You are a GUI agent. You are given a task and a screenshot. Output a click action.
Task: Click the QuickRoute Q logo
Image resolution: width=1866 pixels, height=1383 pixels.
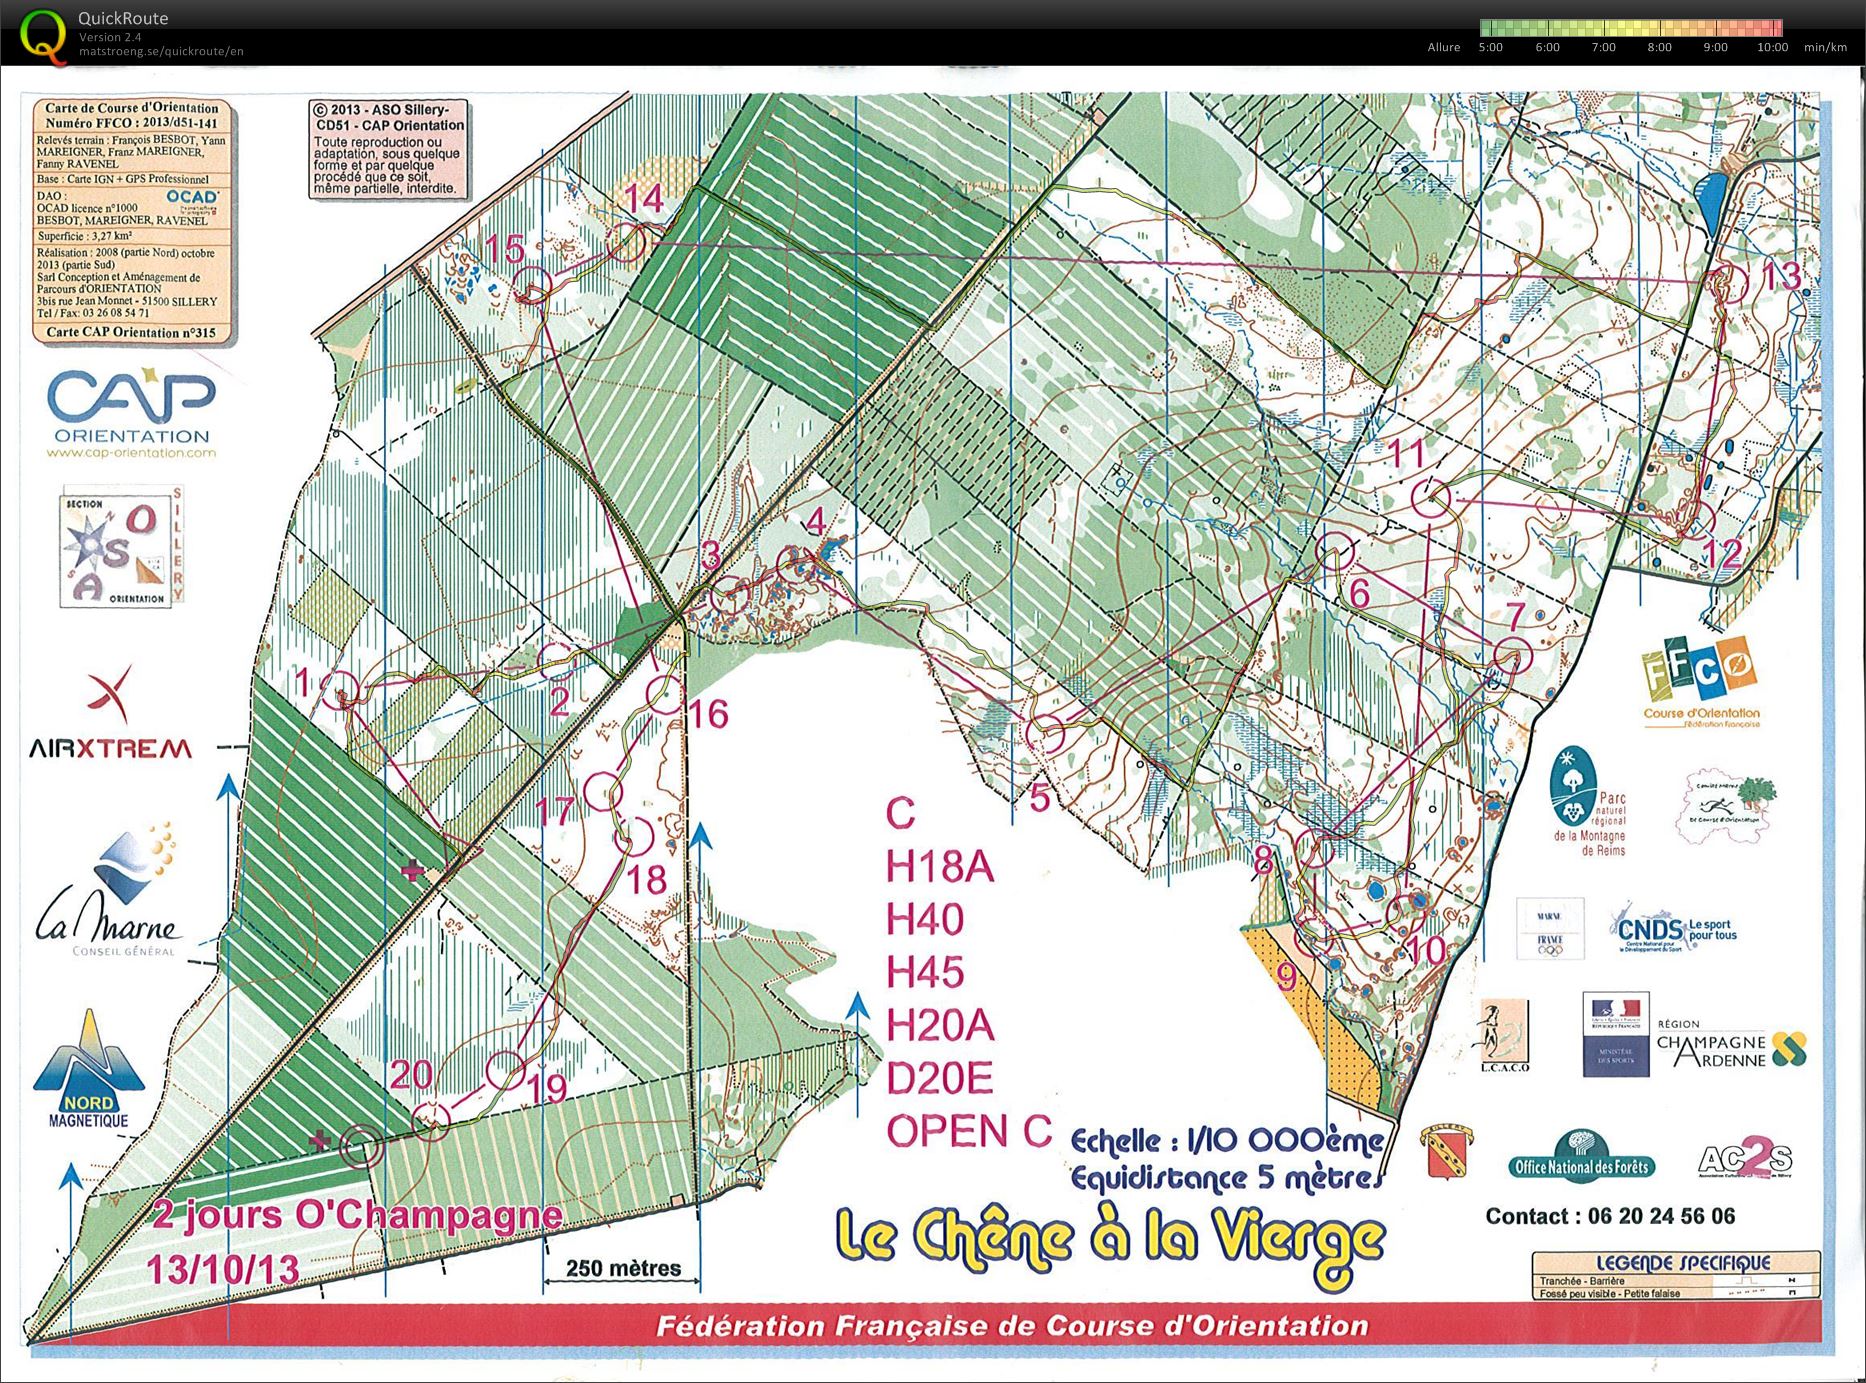click(43, 36)
